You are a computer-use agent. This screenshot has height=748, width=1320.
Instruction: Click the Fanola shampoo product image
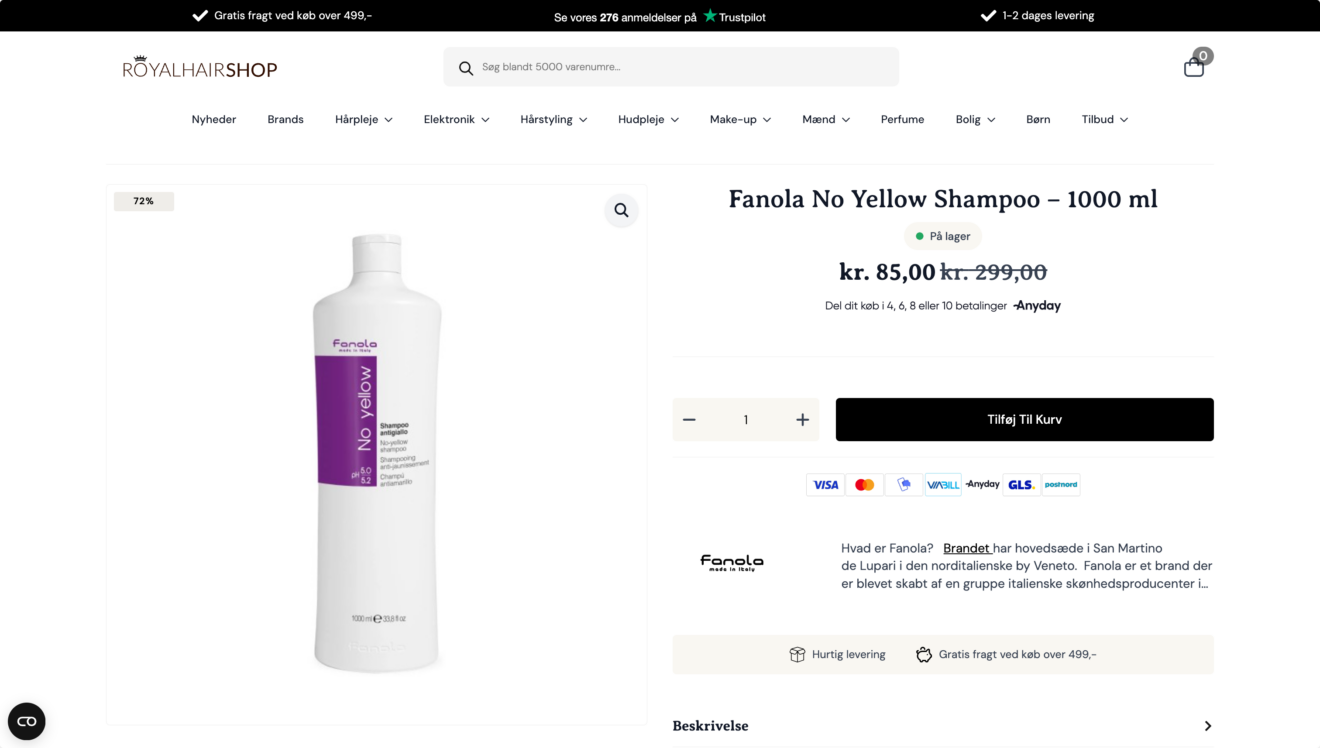point(377,453)
